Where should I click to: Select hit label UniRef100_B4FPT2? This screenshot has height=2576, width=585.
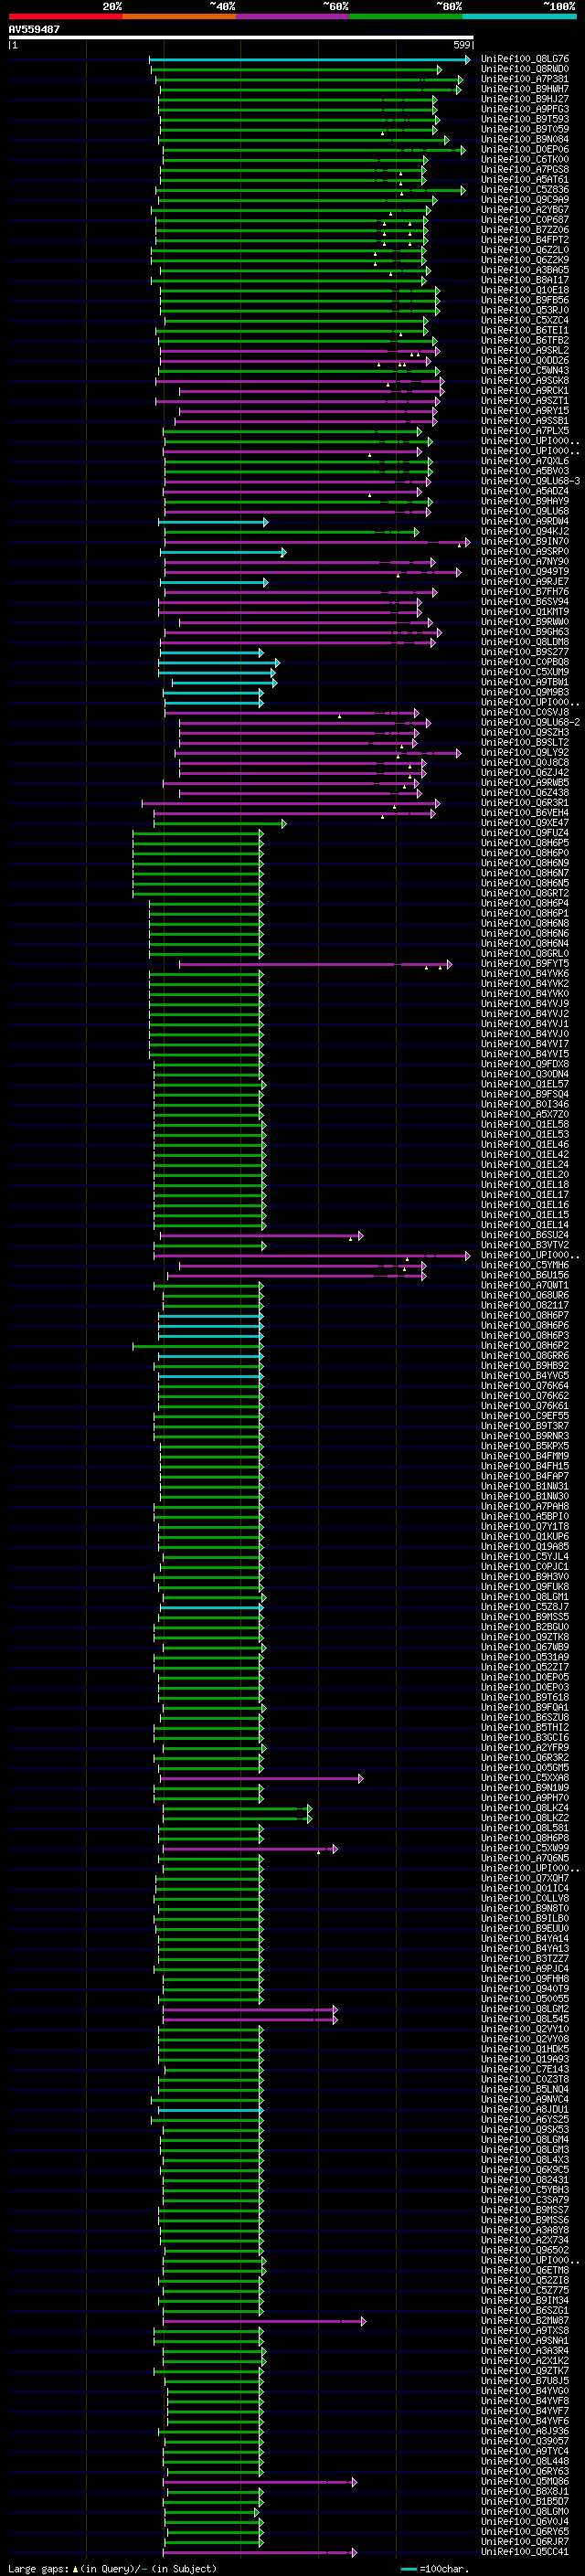tap(525, 240)
